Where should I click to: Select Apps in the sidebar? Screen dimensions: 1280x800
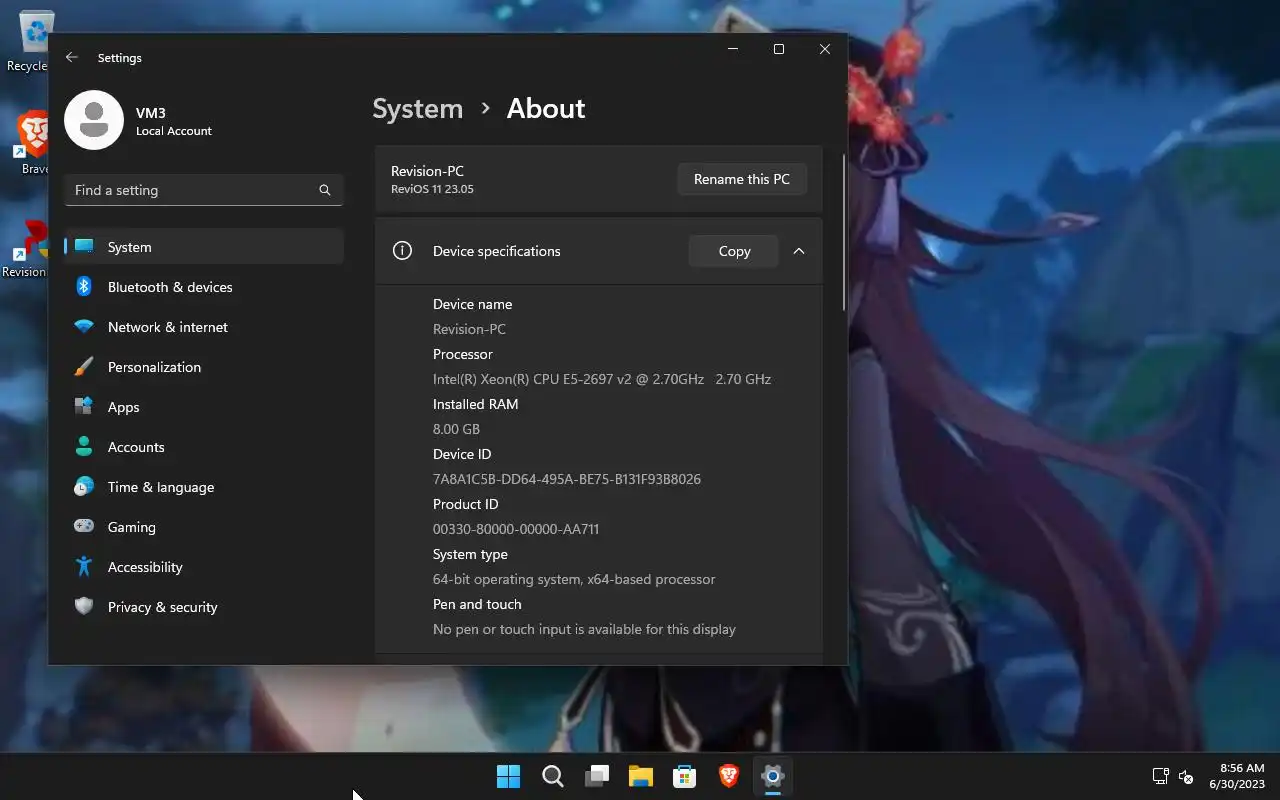[204, 407]
